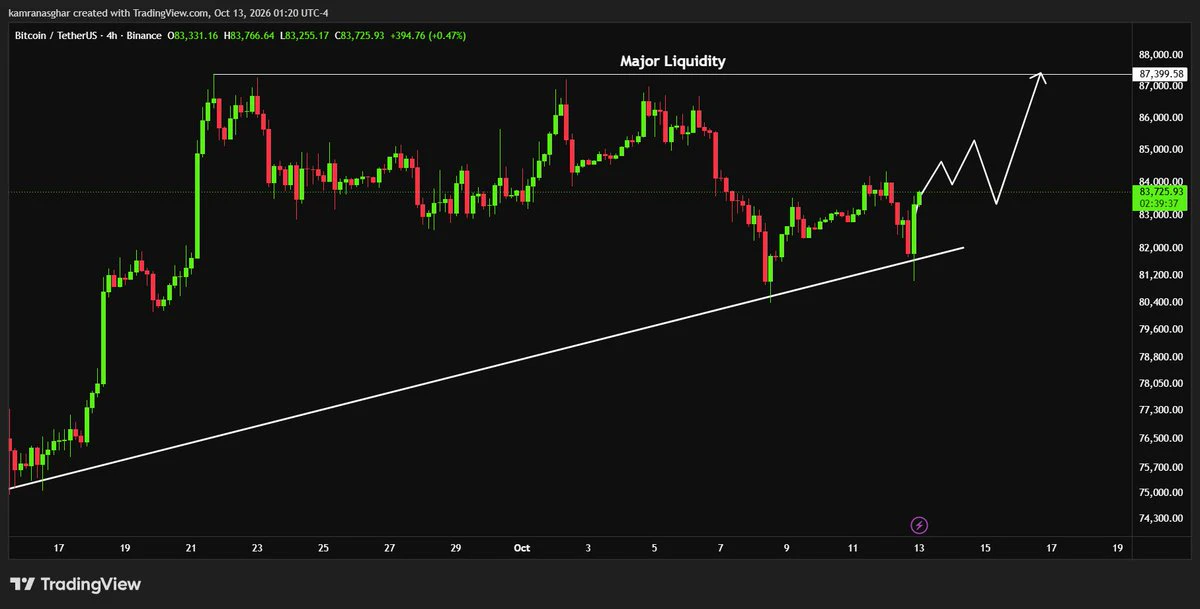Click date 15 on the time axis
Image resolution: width=1200 pixels, height=609 pixels.
(x=984, y=547)
